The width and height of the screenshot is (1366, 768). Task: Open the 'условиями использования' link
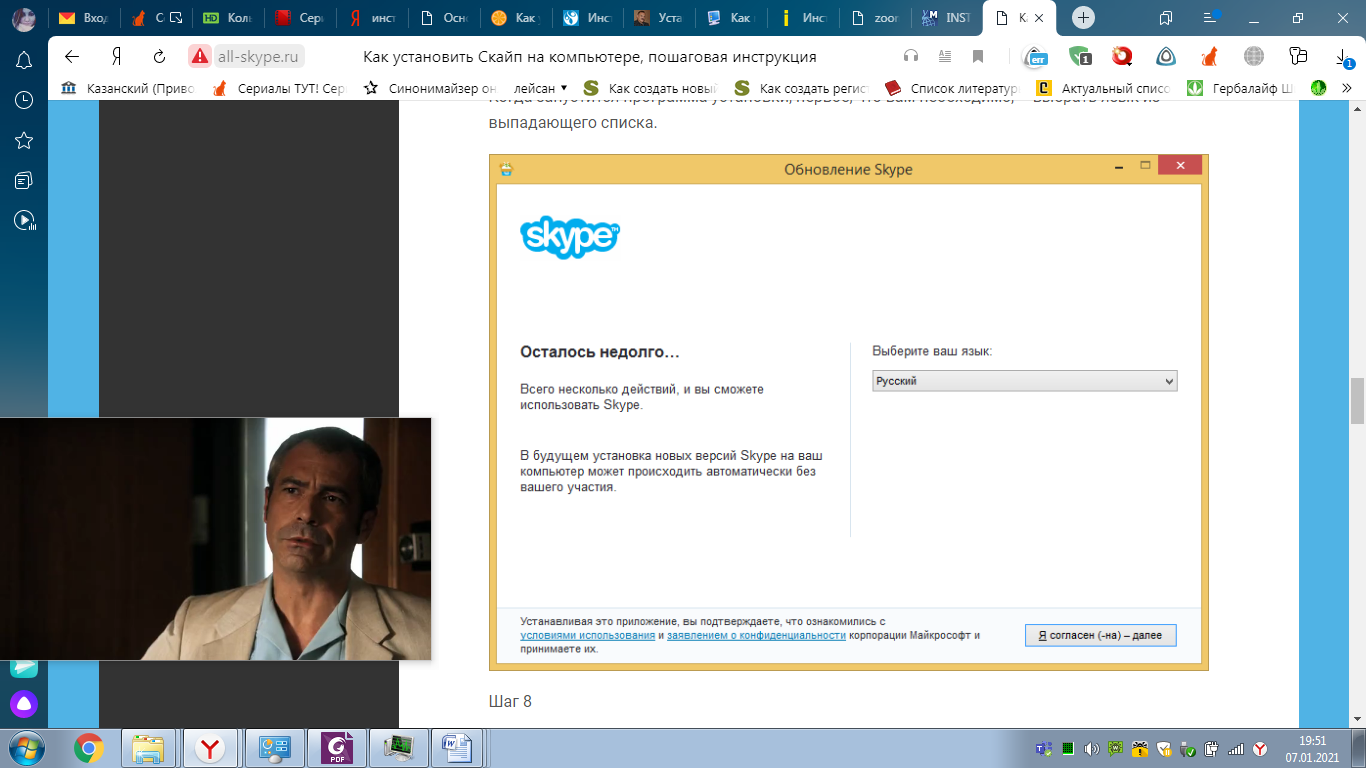tap(588, 635)
